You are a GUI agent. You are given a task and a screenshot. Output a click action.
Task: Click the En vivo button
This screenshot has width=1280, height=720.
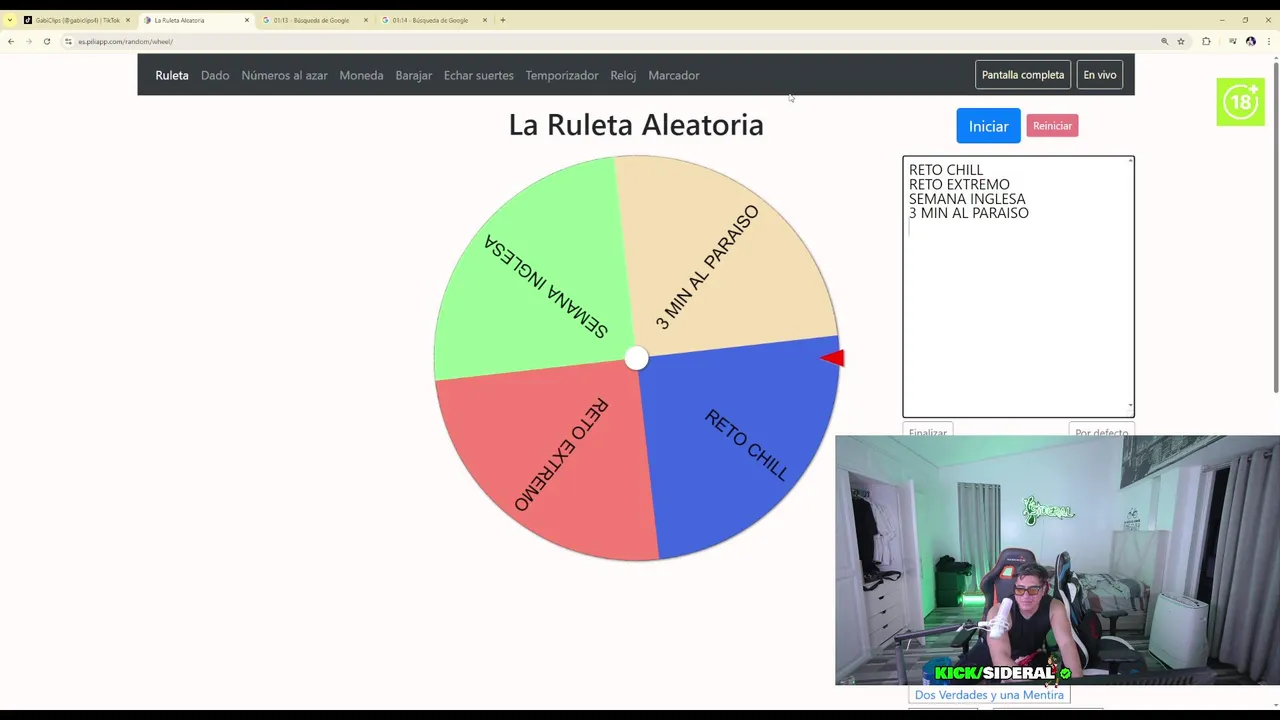[1100, 75]
